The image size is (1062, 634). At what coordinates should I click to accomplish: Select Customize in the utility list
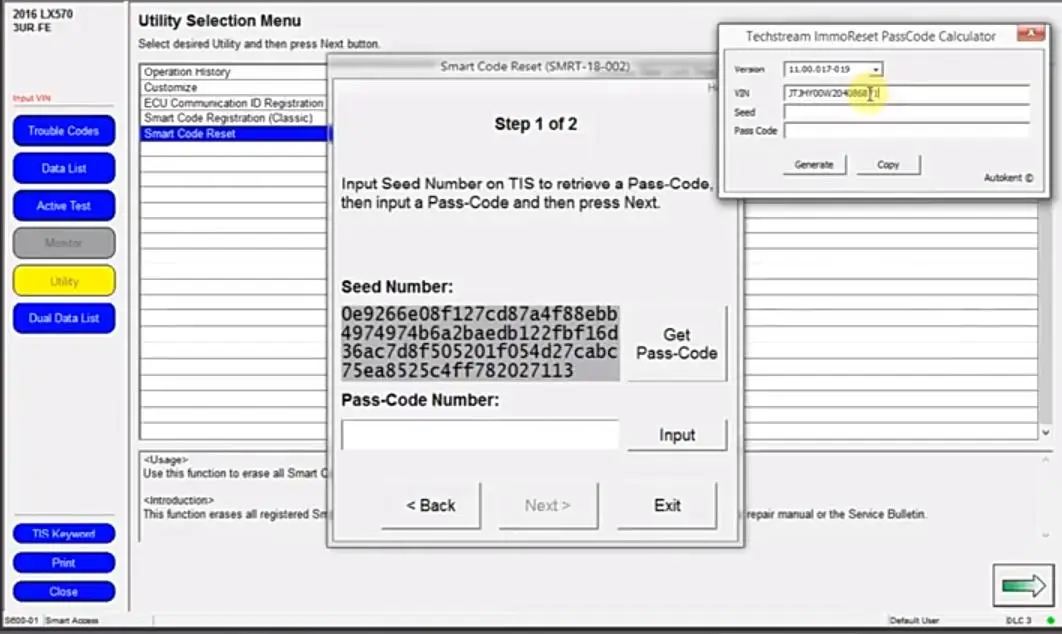(x=234, y=87)
